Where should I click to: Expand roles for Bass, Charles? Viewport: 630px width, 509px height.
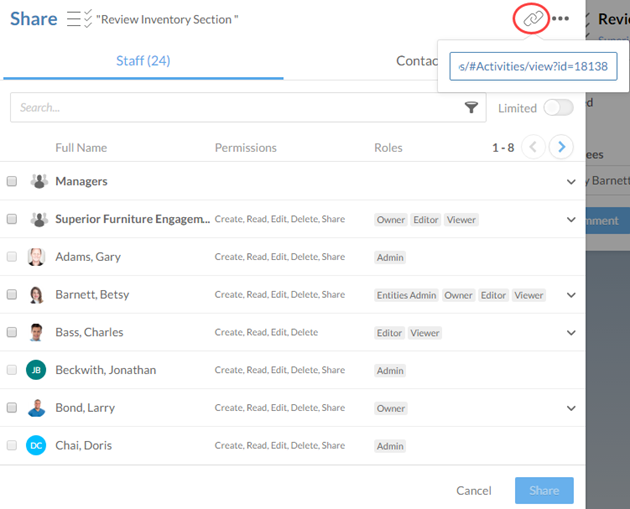(x=571, y=333)
